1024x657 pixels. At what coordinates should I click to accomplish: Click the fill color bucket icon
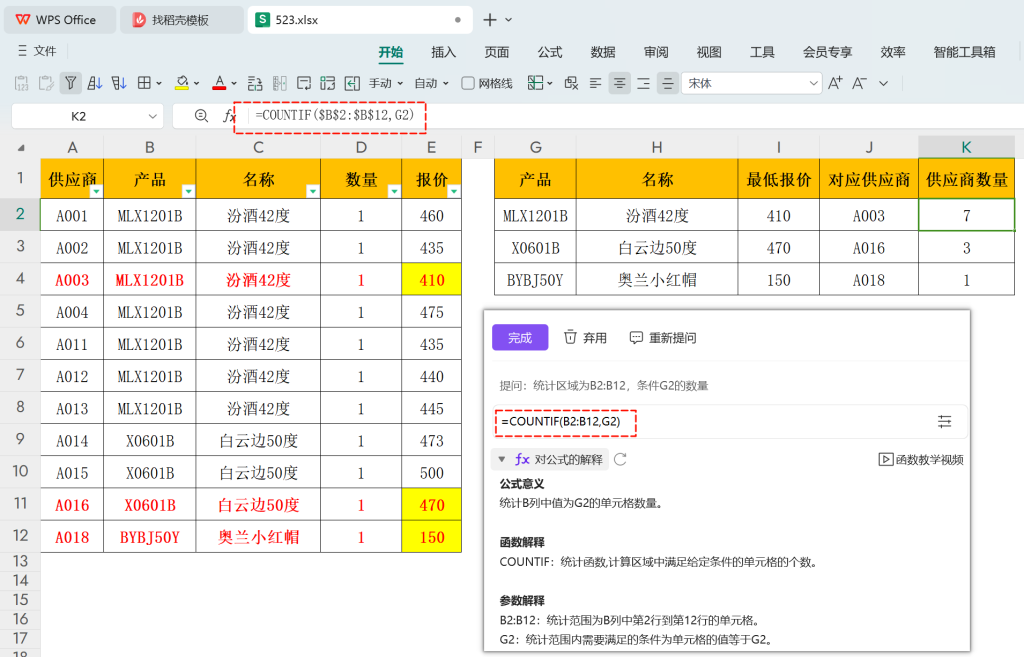click(x=182, y=83)
